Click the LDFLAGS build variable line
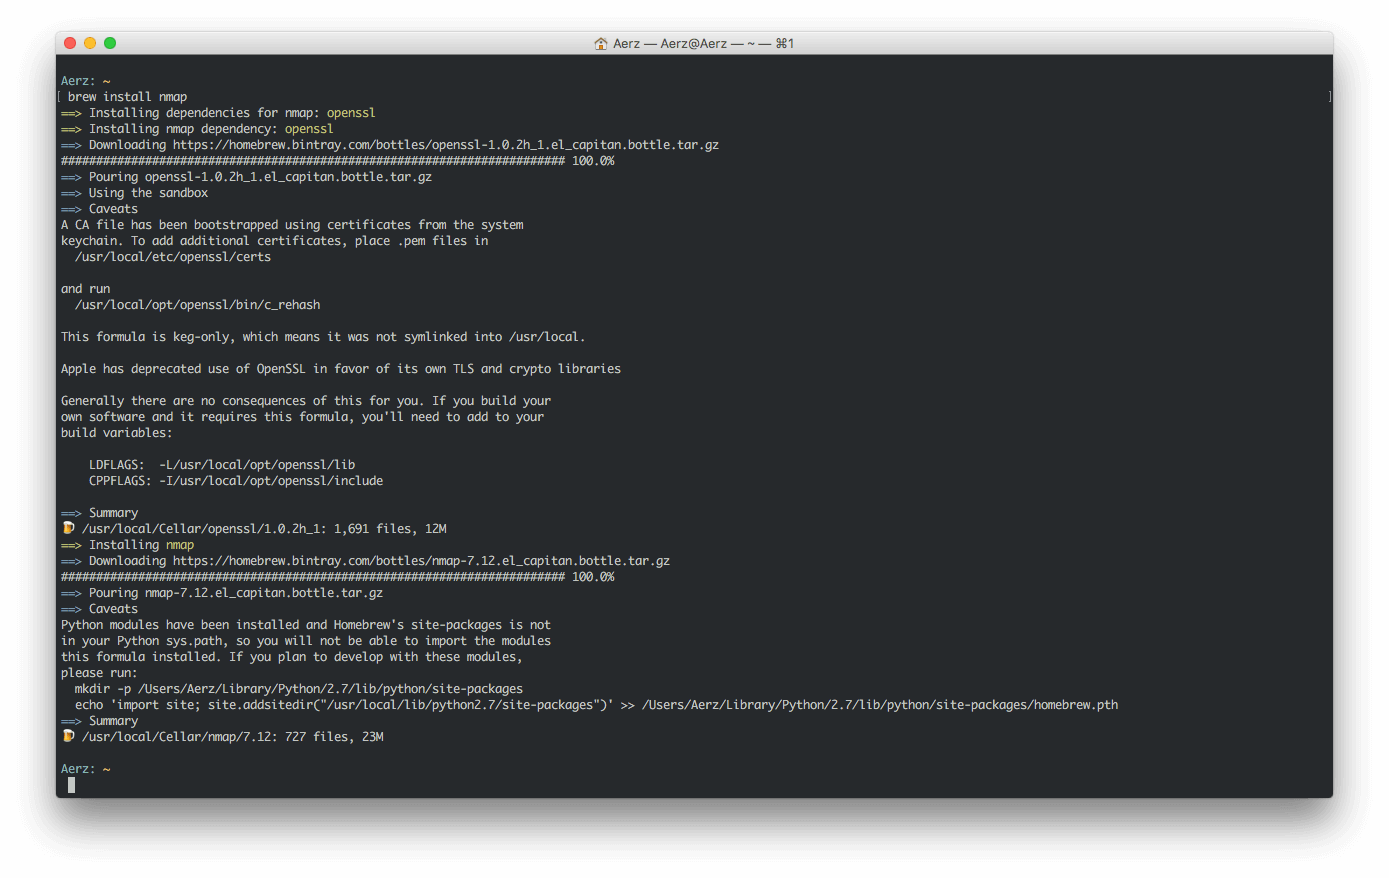Viewport: 1389px width, 878px height. 222,465
